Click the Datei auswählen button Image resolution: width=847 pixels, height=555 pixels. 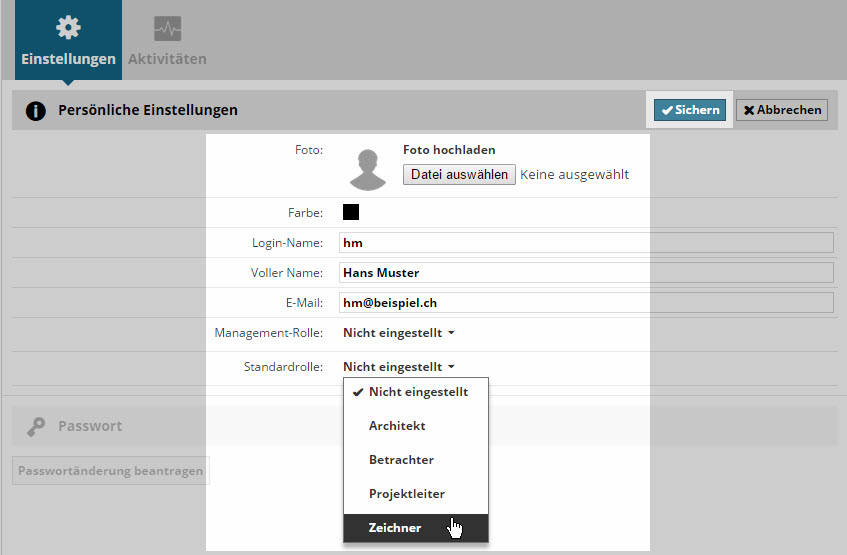[x=459, y=175]
